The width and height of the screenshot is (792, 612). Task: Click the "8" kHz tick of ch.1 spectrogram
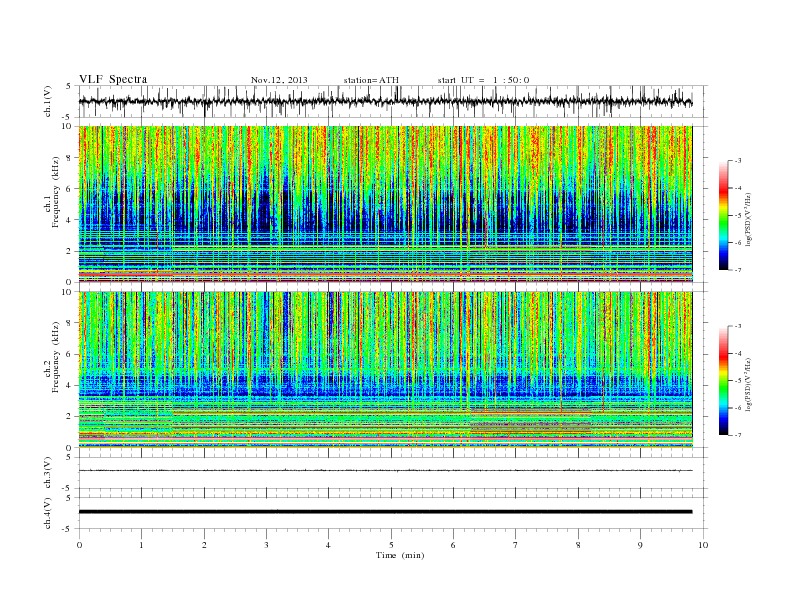coord(70,158)
